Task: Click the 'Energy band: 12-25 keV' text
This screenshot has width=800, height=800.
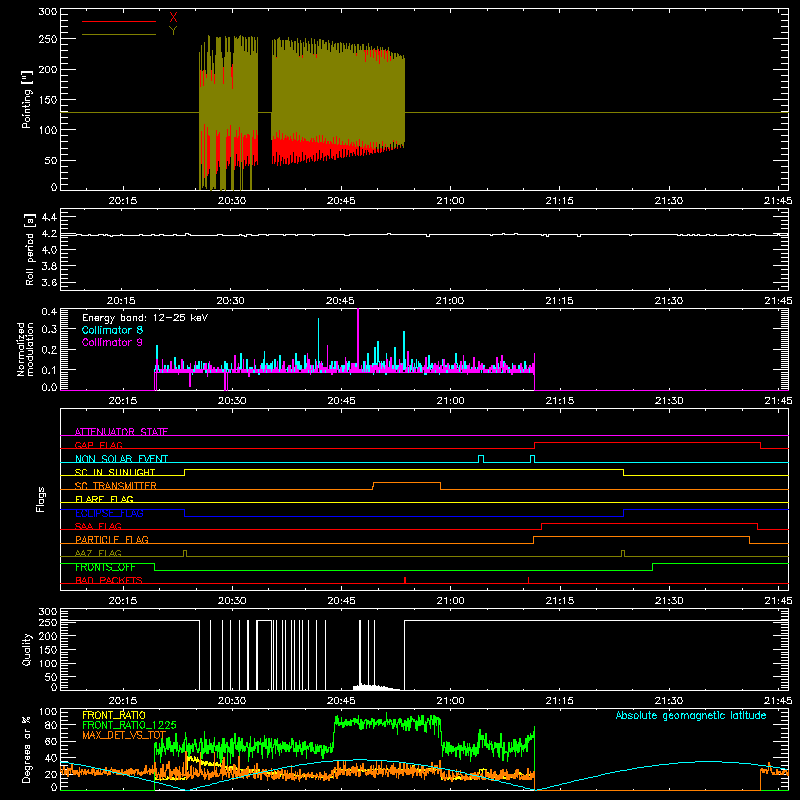Action: pyautogui.click(x=145, y=318)
